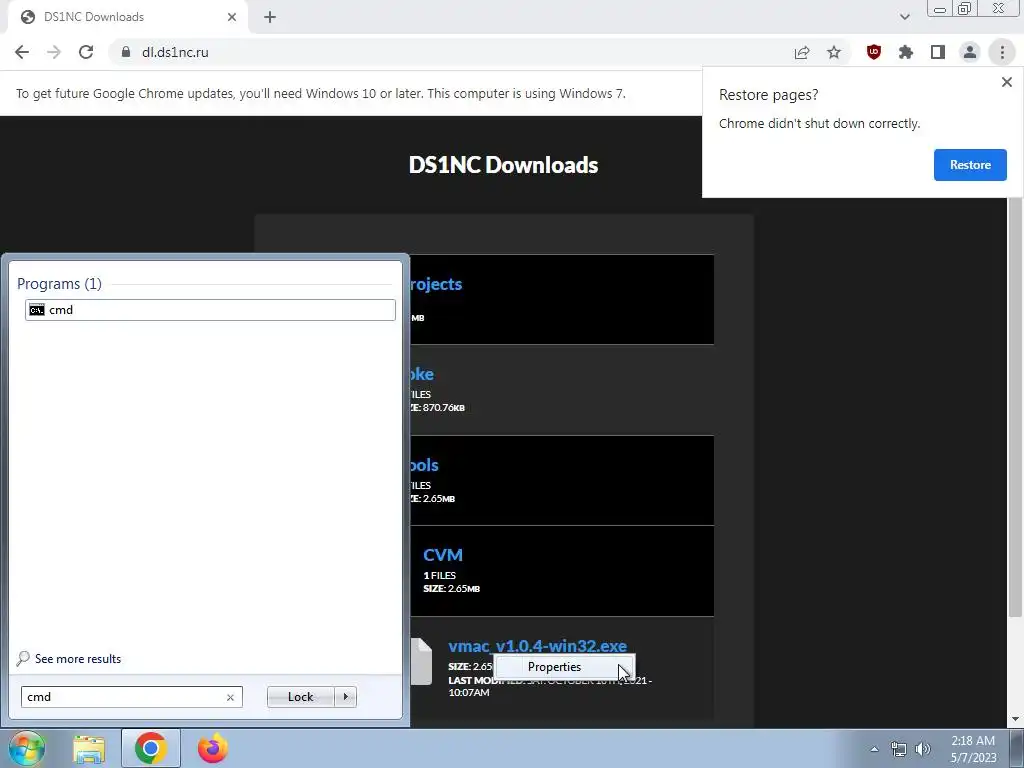Click the taskbar clock 2:18 AM
Image resolution: width=1024 pixels, height=768 pixels.
973,741
